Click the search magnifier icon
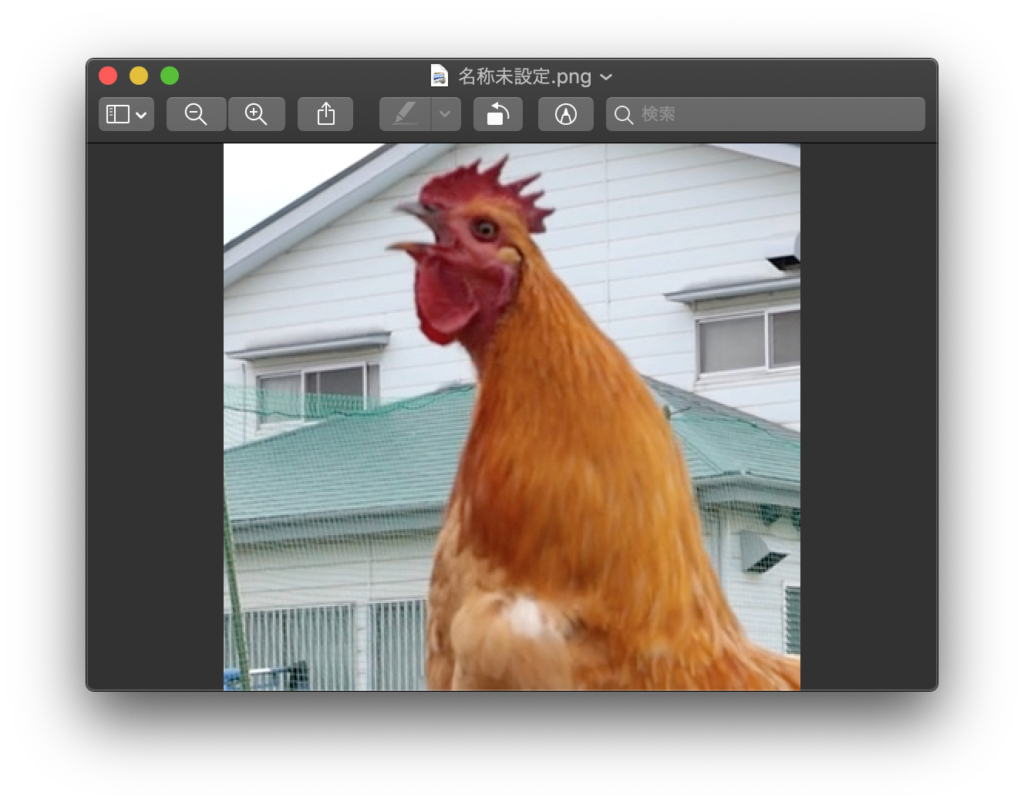This screenshot has width=1024, height=805. point(624,115)
